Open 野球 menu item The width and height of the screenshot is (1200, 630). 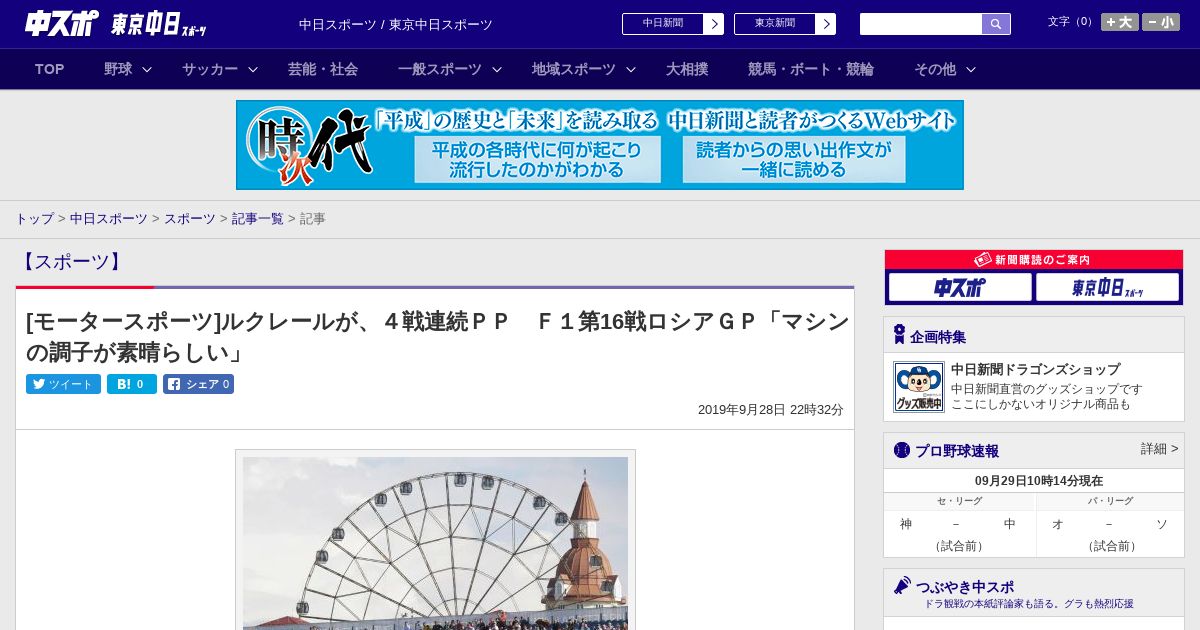118,69
